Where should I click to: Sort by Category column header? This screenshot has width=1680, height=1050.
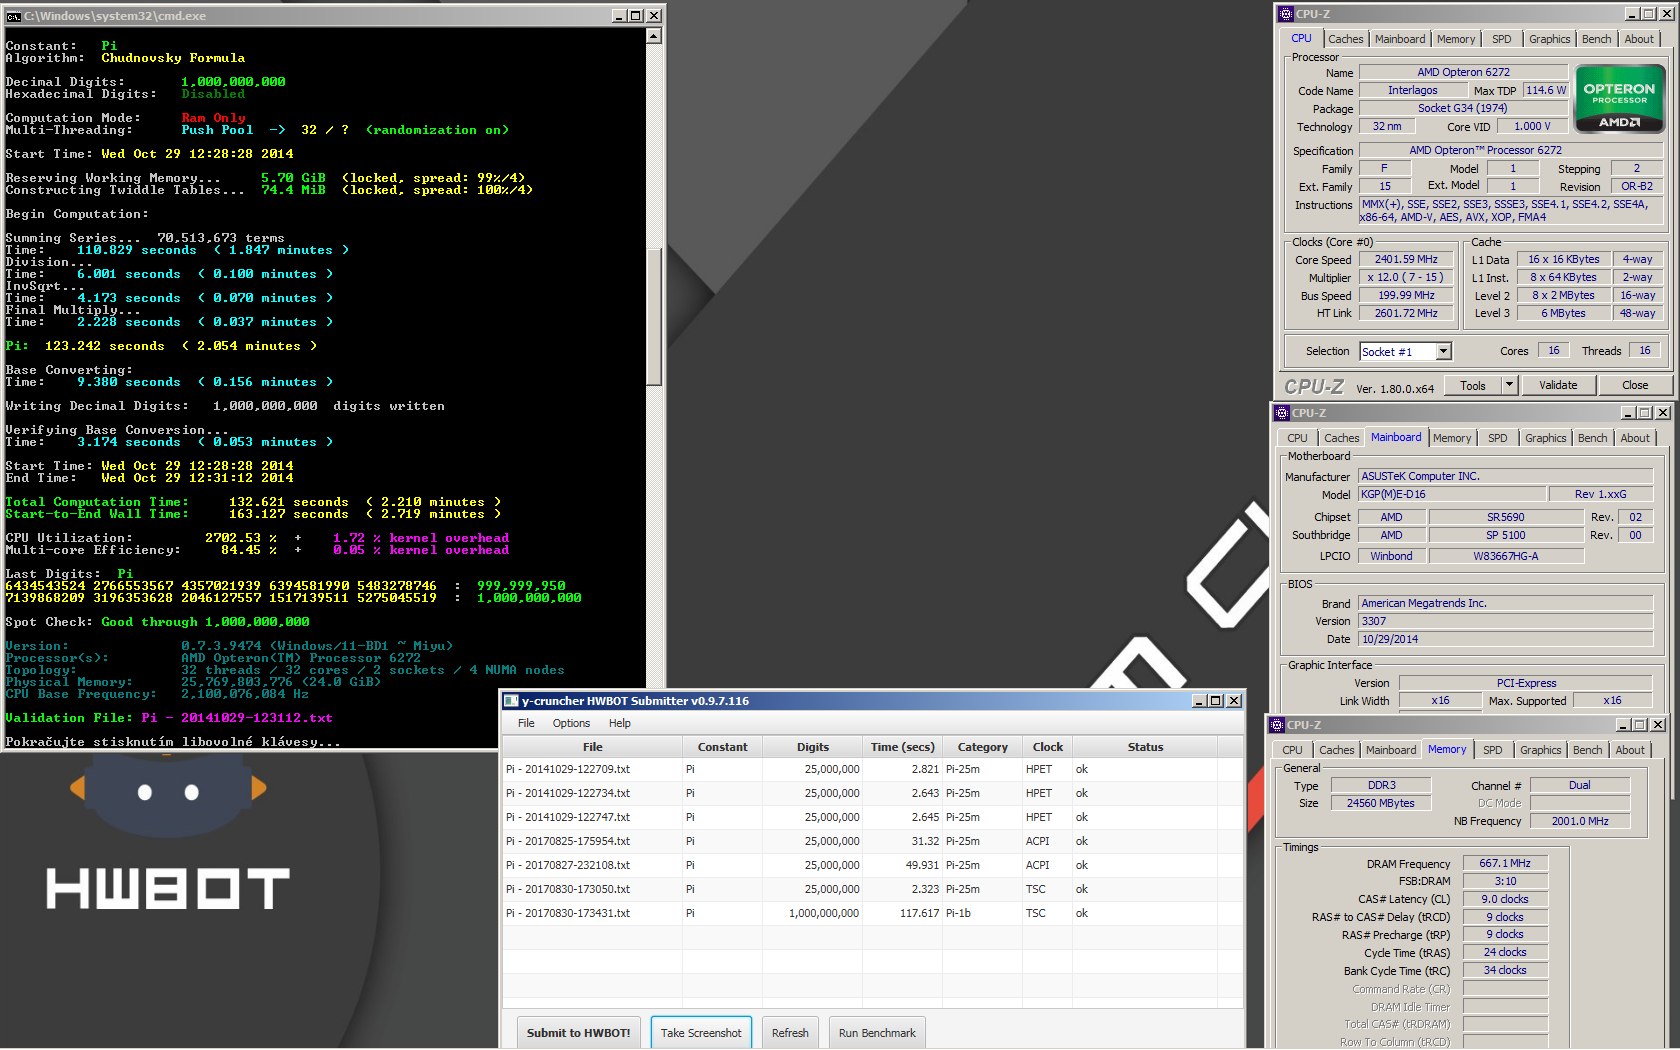(x=982, y=747)
